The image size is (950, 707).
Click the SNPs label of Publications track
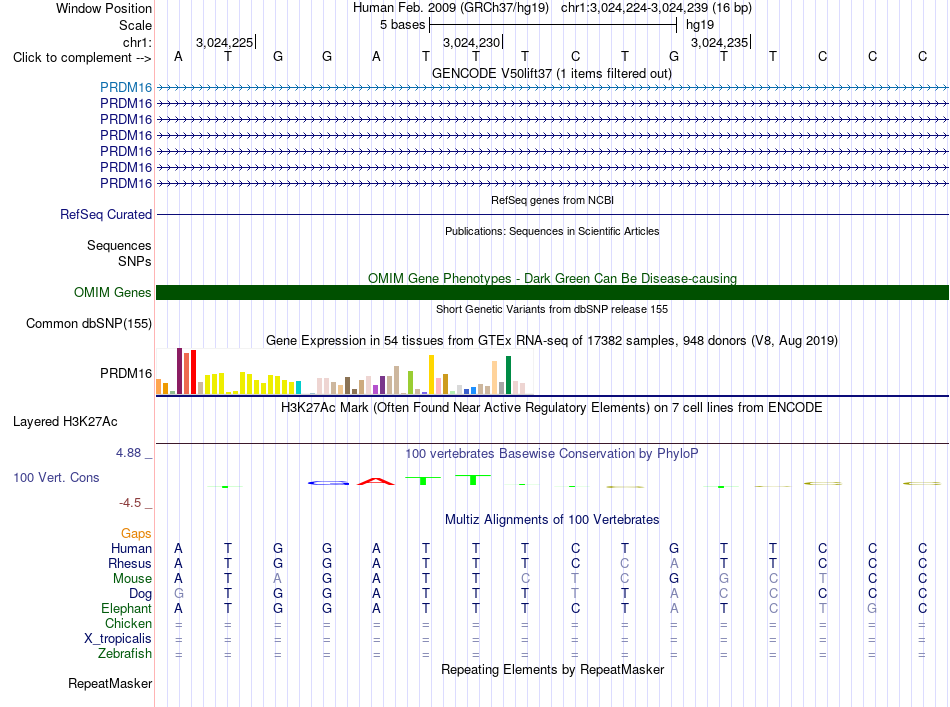[x=135, y=261]
